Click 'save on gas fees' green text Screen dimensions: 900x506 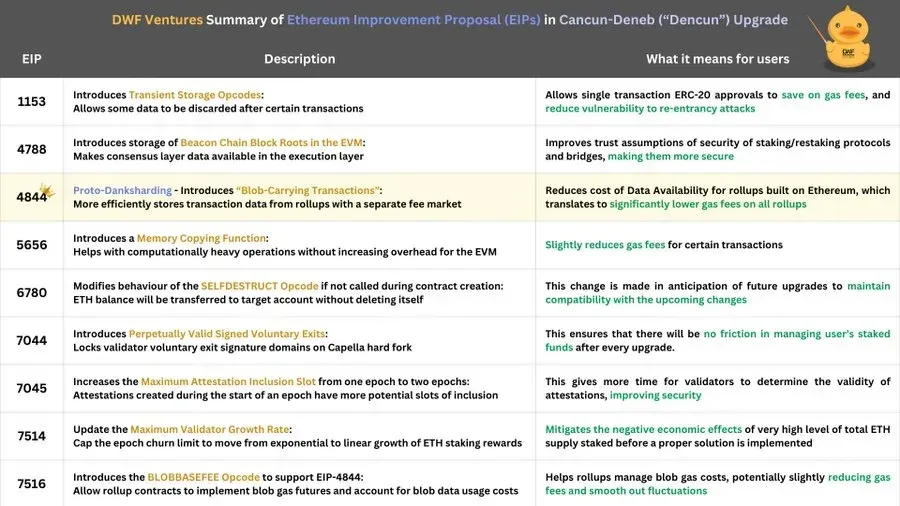(x=823, y=95)
